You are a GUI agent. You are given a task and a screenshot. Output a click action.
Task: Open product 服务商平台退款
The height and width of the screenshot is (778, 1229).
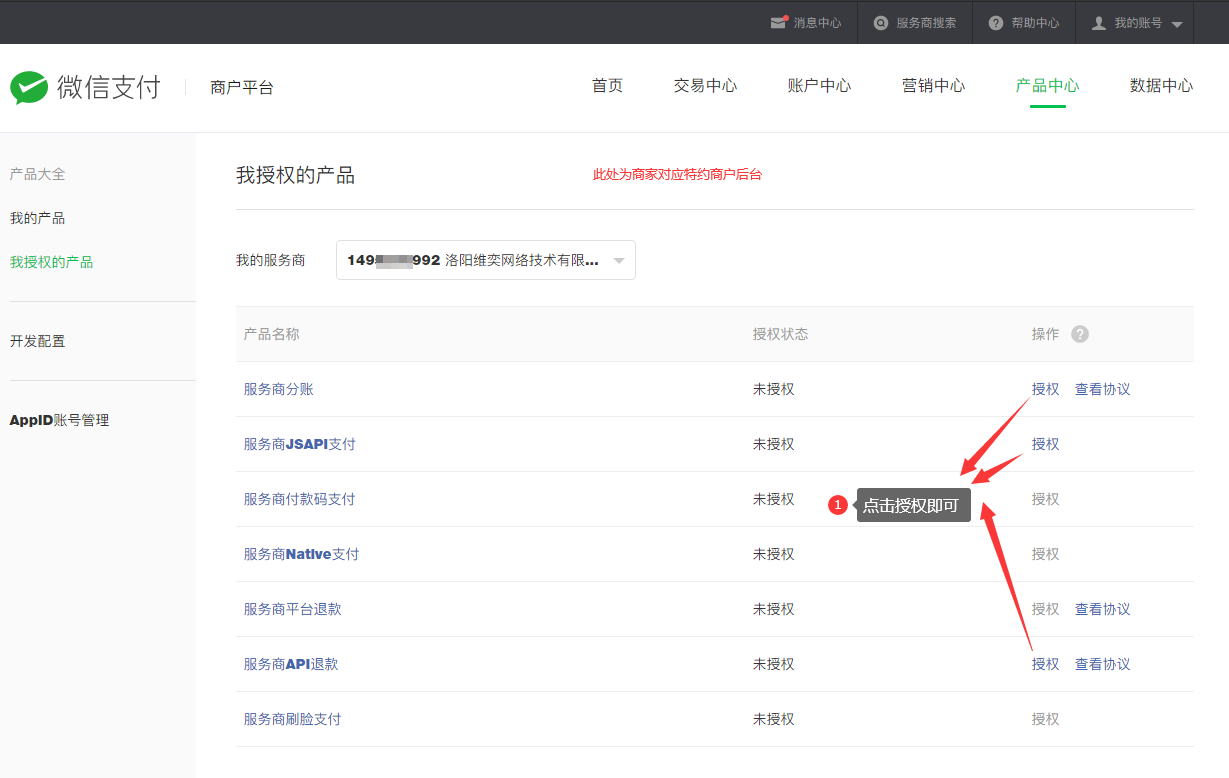292,609
